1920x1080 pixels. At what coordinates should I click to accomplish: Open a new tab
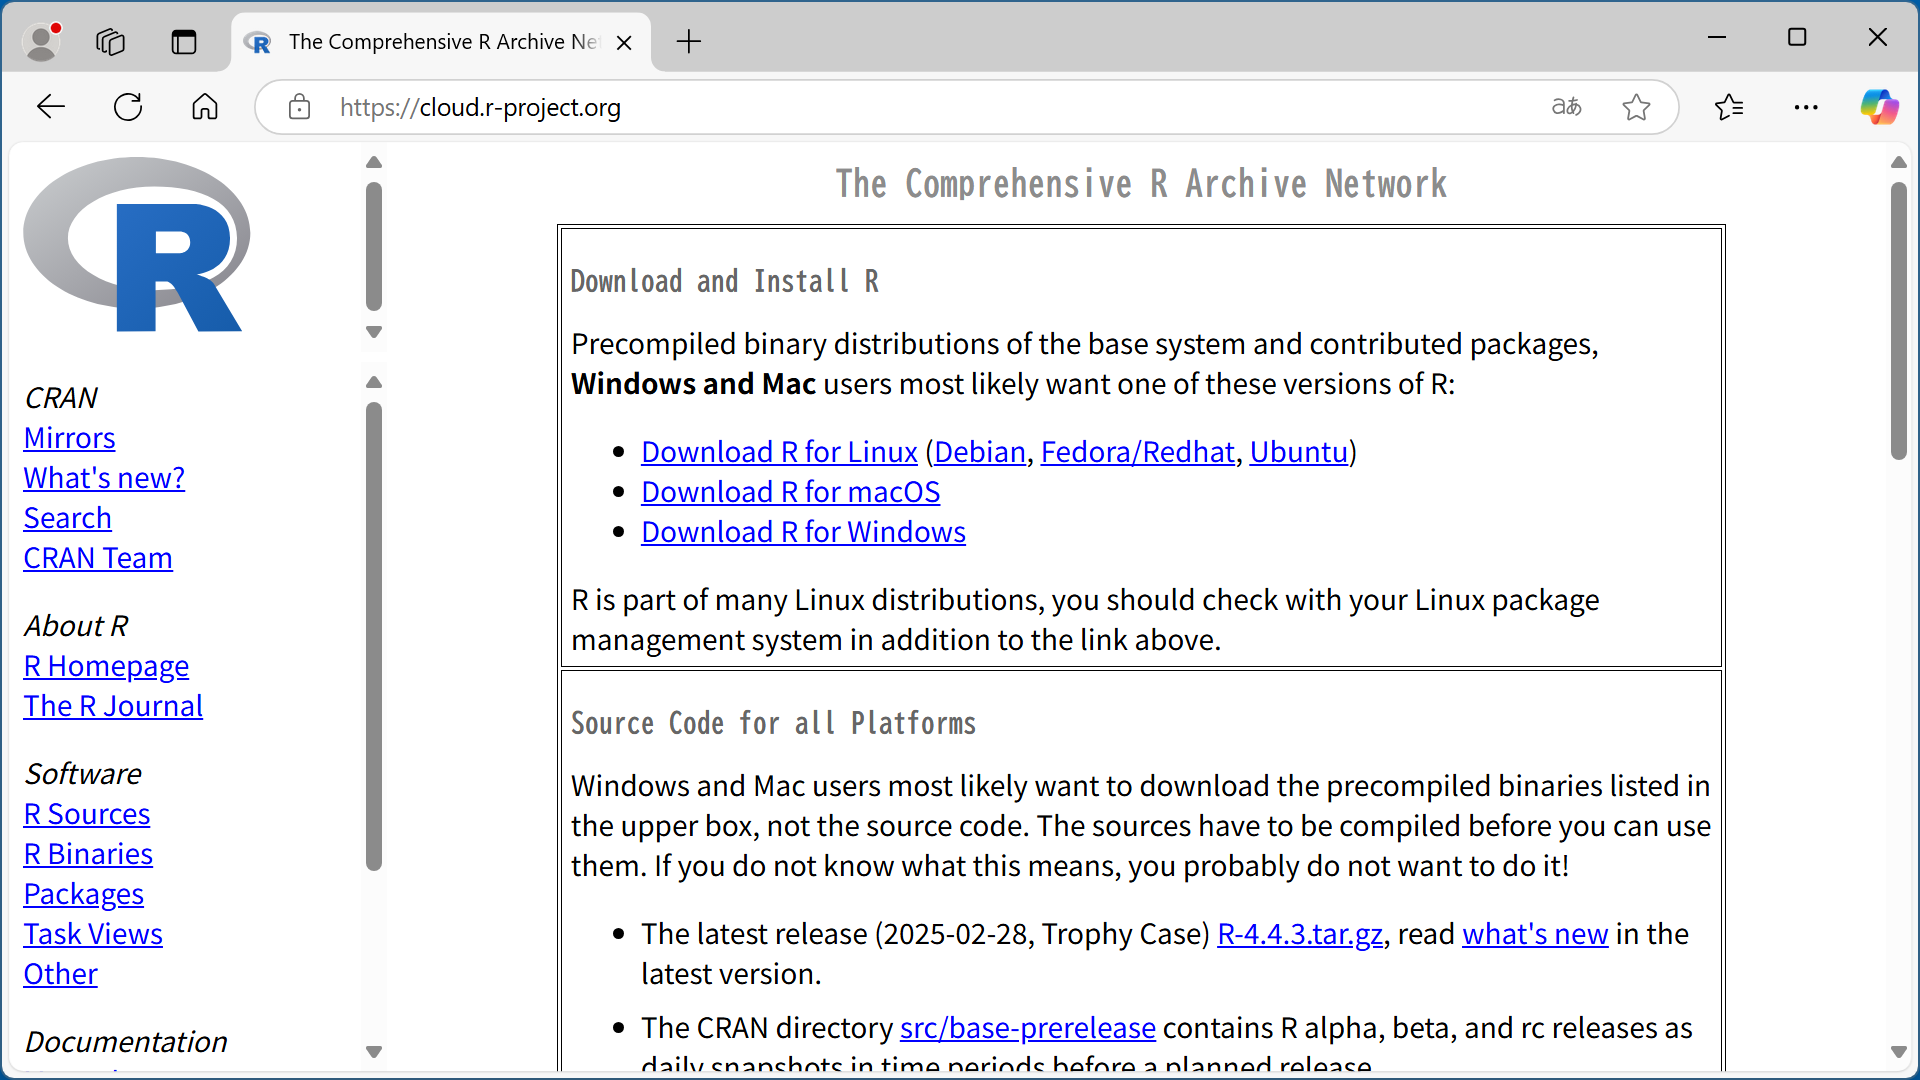[689, 42]
